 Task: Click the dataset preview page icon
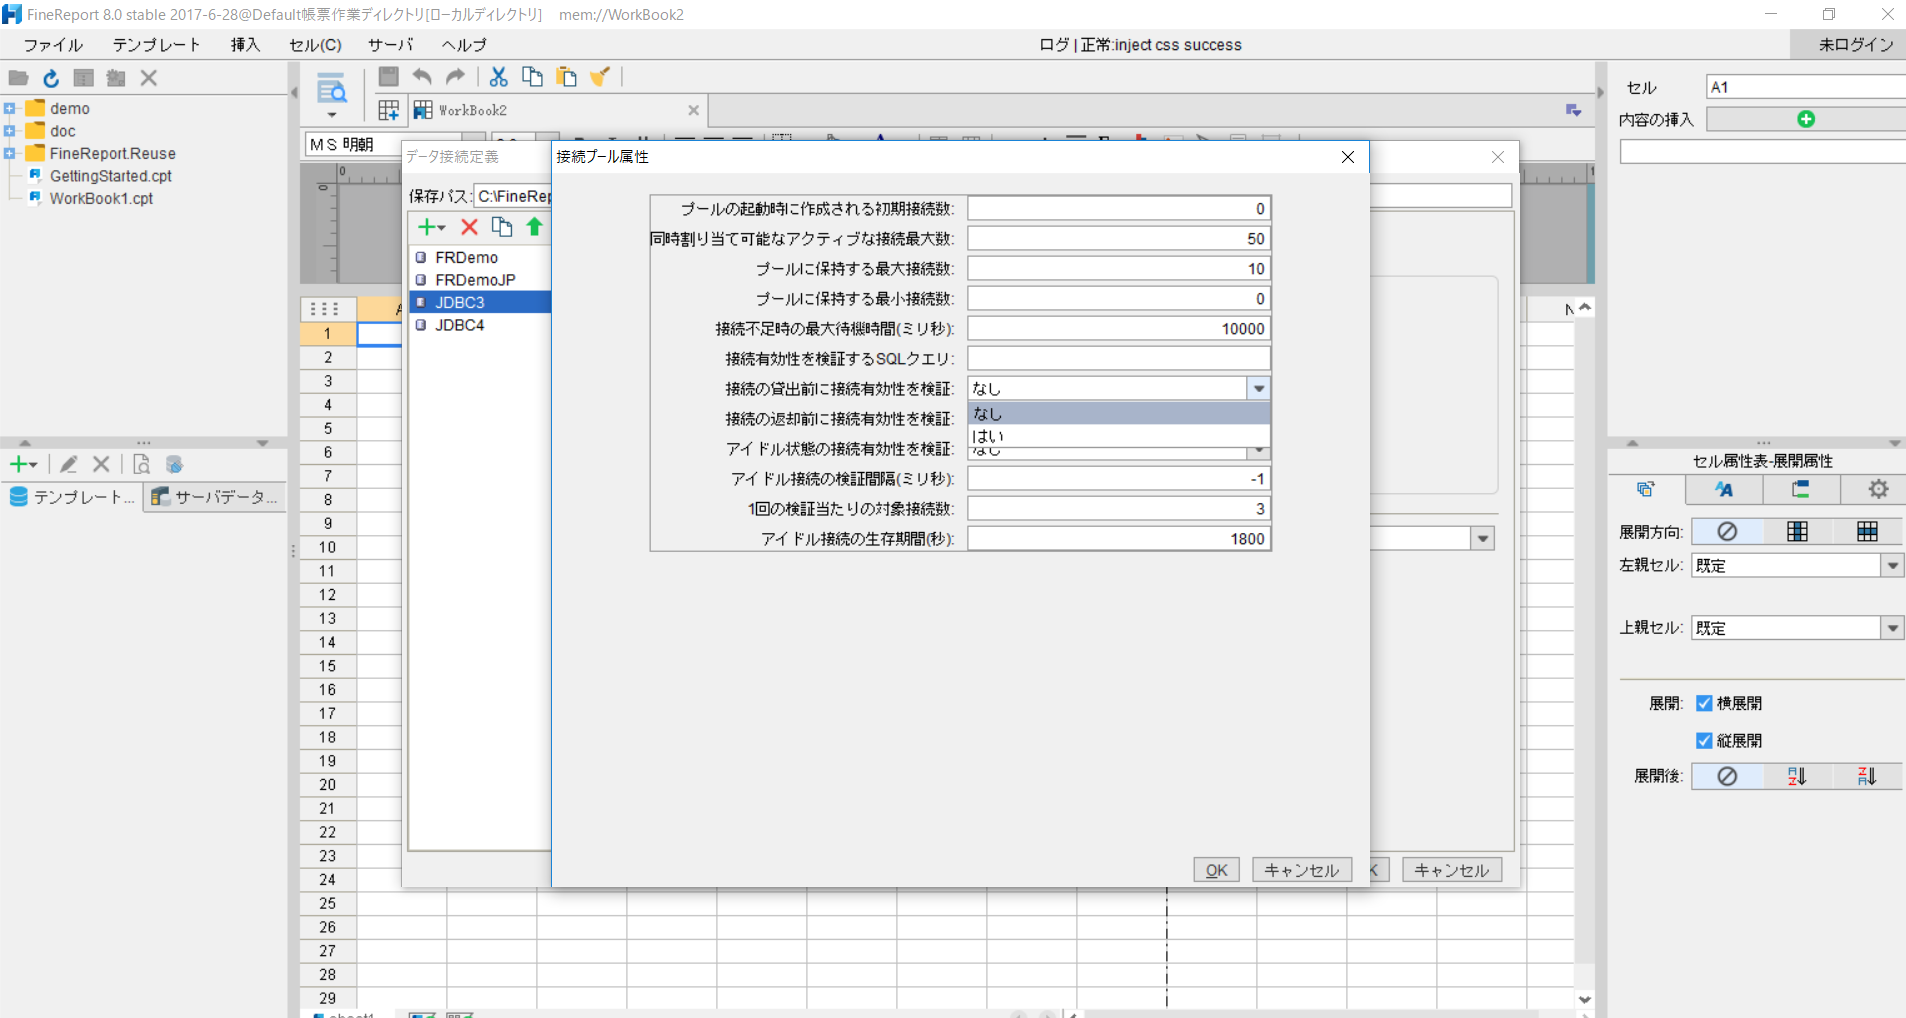[142, 464]
